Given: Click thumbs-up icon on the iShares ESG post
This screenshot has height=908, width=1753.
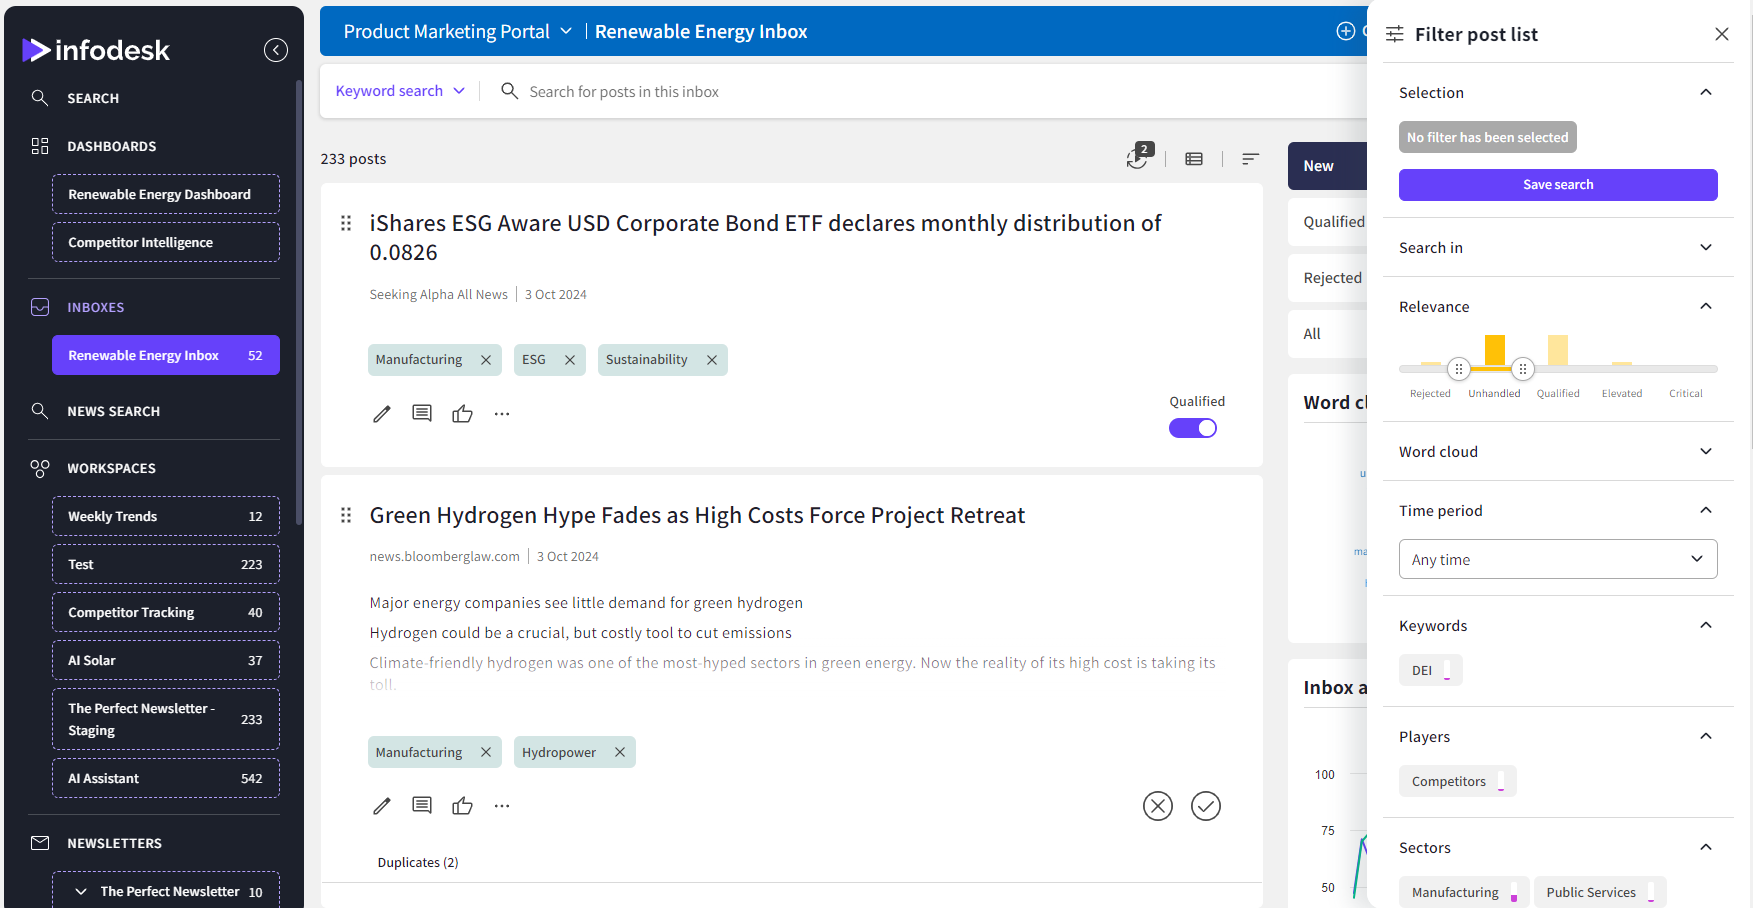Looking at the screenshot, I should coord(462,414).
